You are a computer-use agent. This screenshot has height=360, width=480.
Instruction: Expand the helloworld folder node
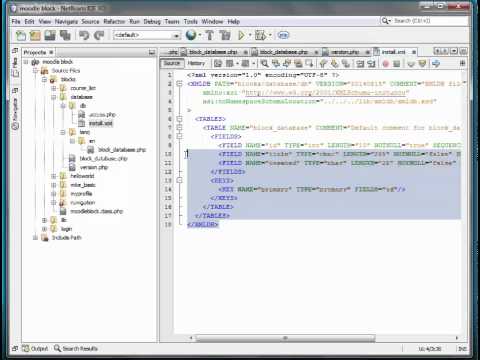click(x=54, y=176)
